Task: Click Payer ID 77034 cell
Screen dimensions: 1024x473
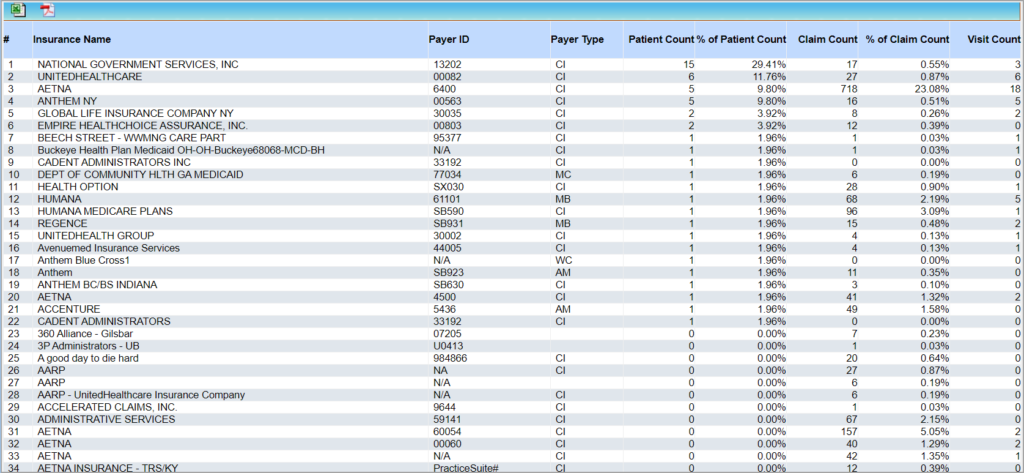Action: tap(447, 174)
